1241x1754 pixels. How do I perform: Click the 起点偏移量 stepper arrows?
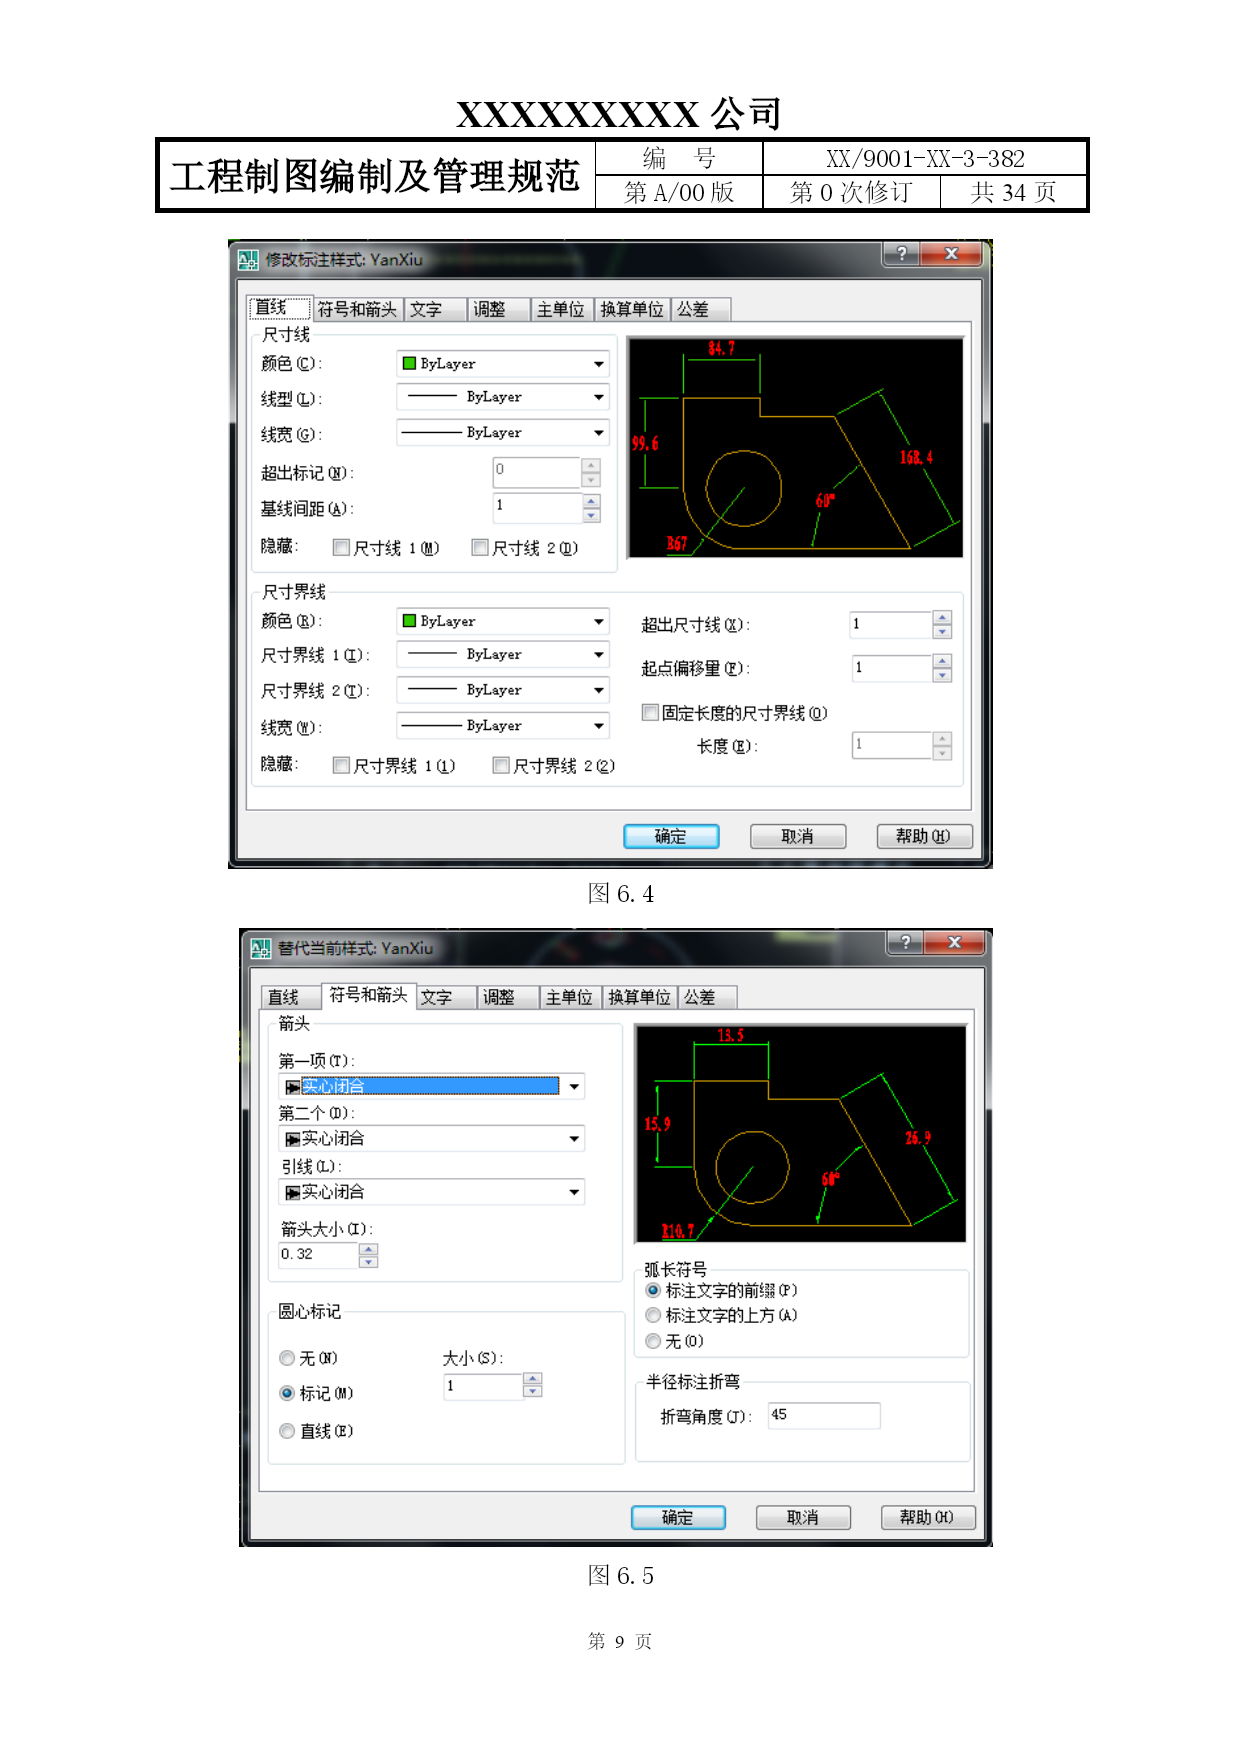point(942,669)
